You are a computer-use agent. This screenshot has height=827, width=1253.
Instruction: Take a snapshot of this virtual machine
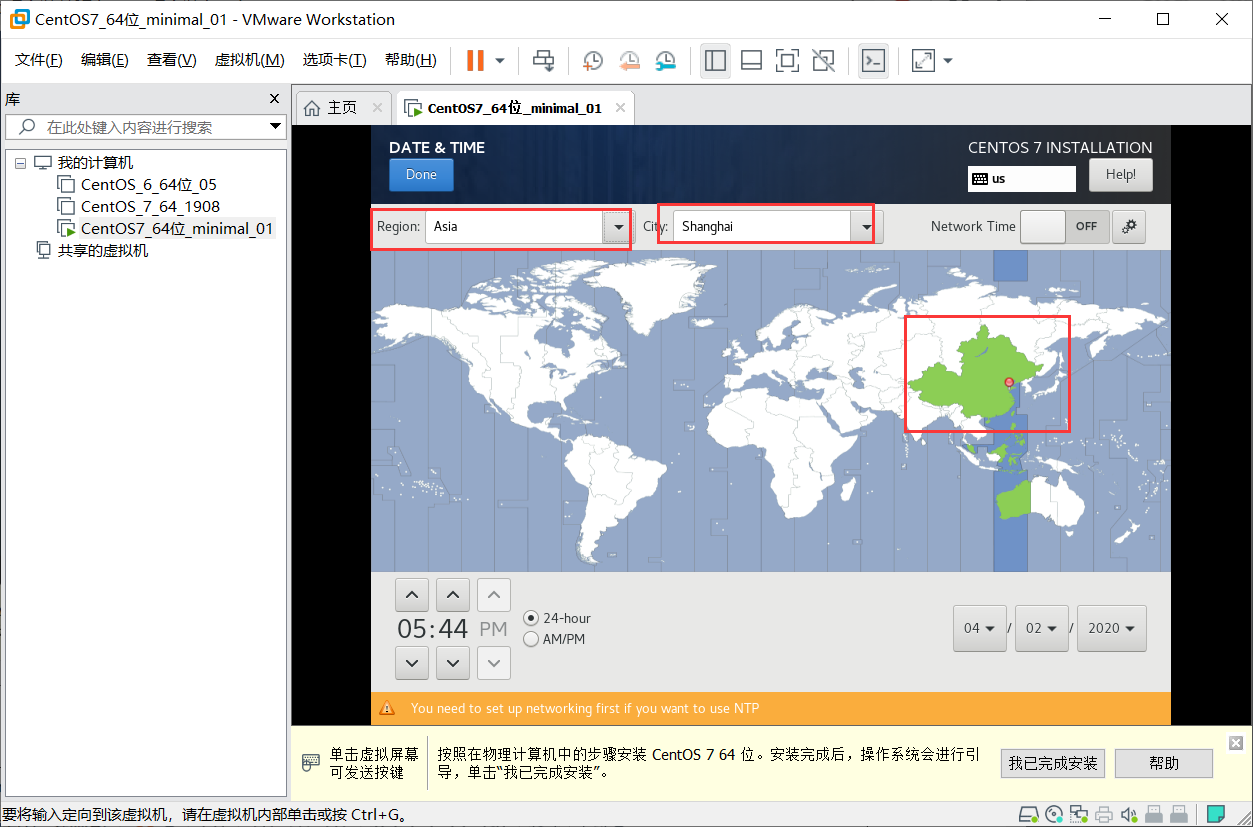[593, 61]
